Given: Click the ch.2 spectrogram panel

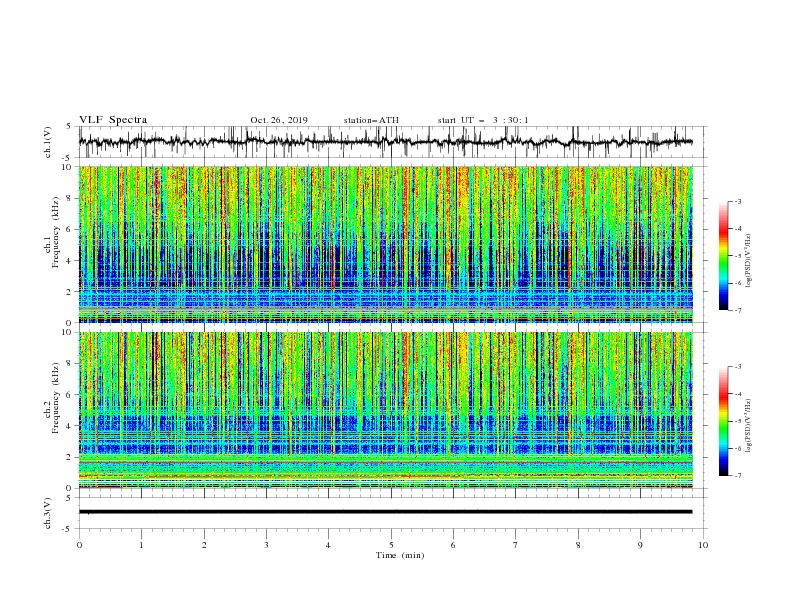Looking at the screenshot, I should click(x=385, y=410).
